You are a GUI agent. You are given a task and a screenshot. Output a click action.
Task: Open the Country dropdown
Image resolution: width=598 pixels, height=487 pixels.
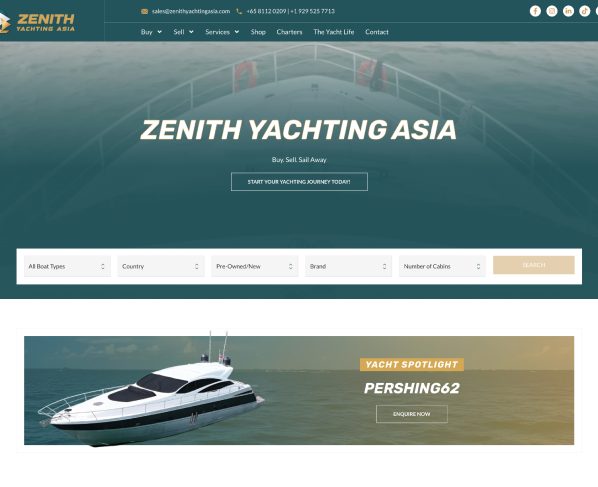[x=161, y=266]
